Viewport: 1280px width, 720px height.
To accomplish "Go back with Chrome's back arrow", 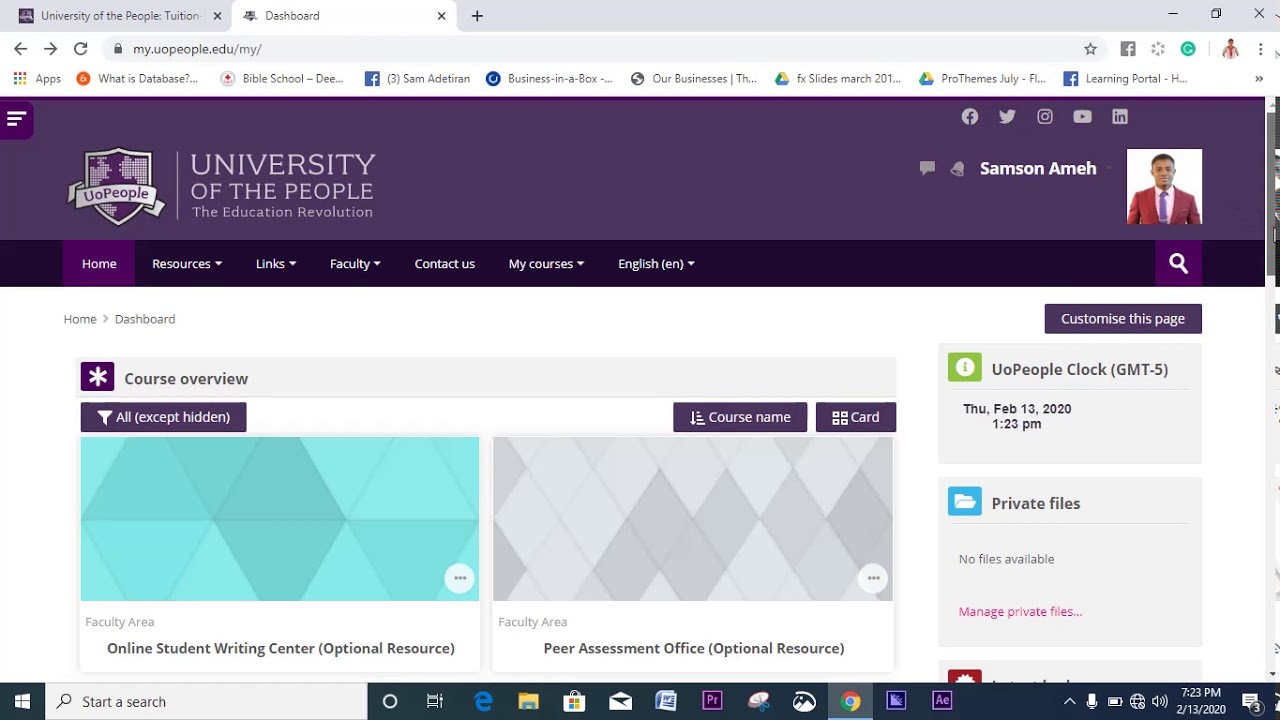I will 20,49.
